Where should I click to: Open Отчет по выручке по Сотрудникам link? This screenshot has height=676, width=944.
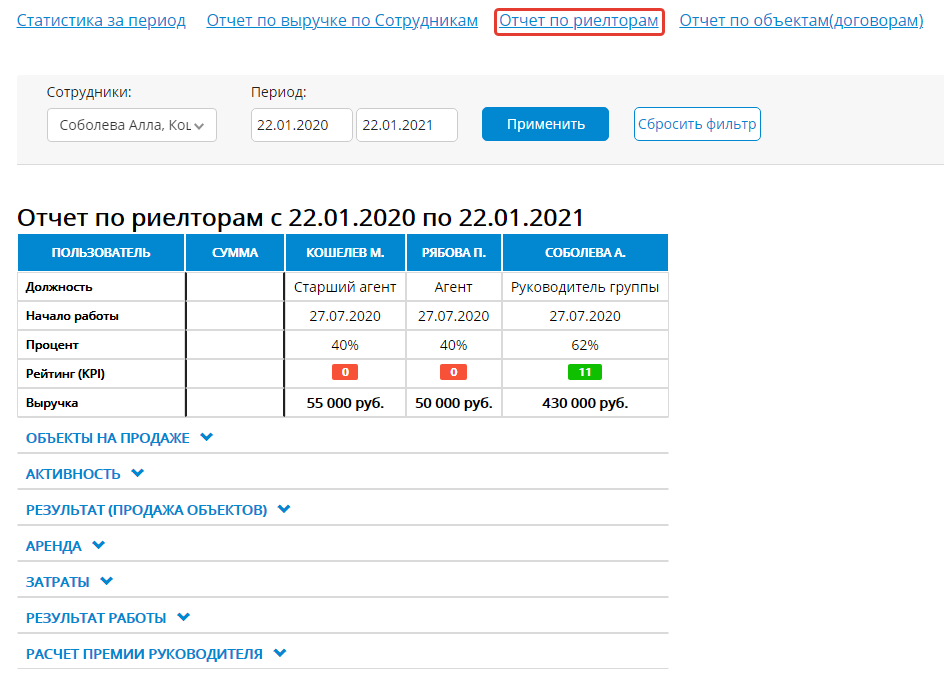click(x=342, y=21)
